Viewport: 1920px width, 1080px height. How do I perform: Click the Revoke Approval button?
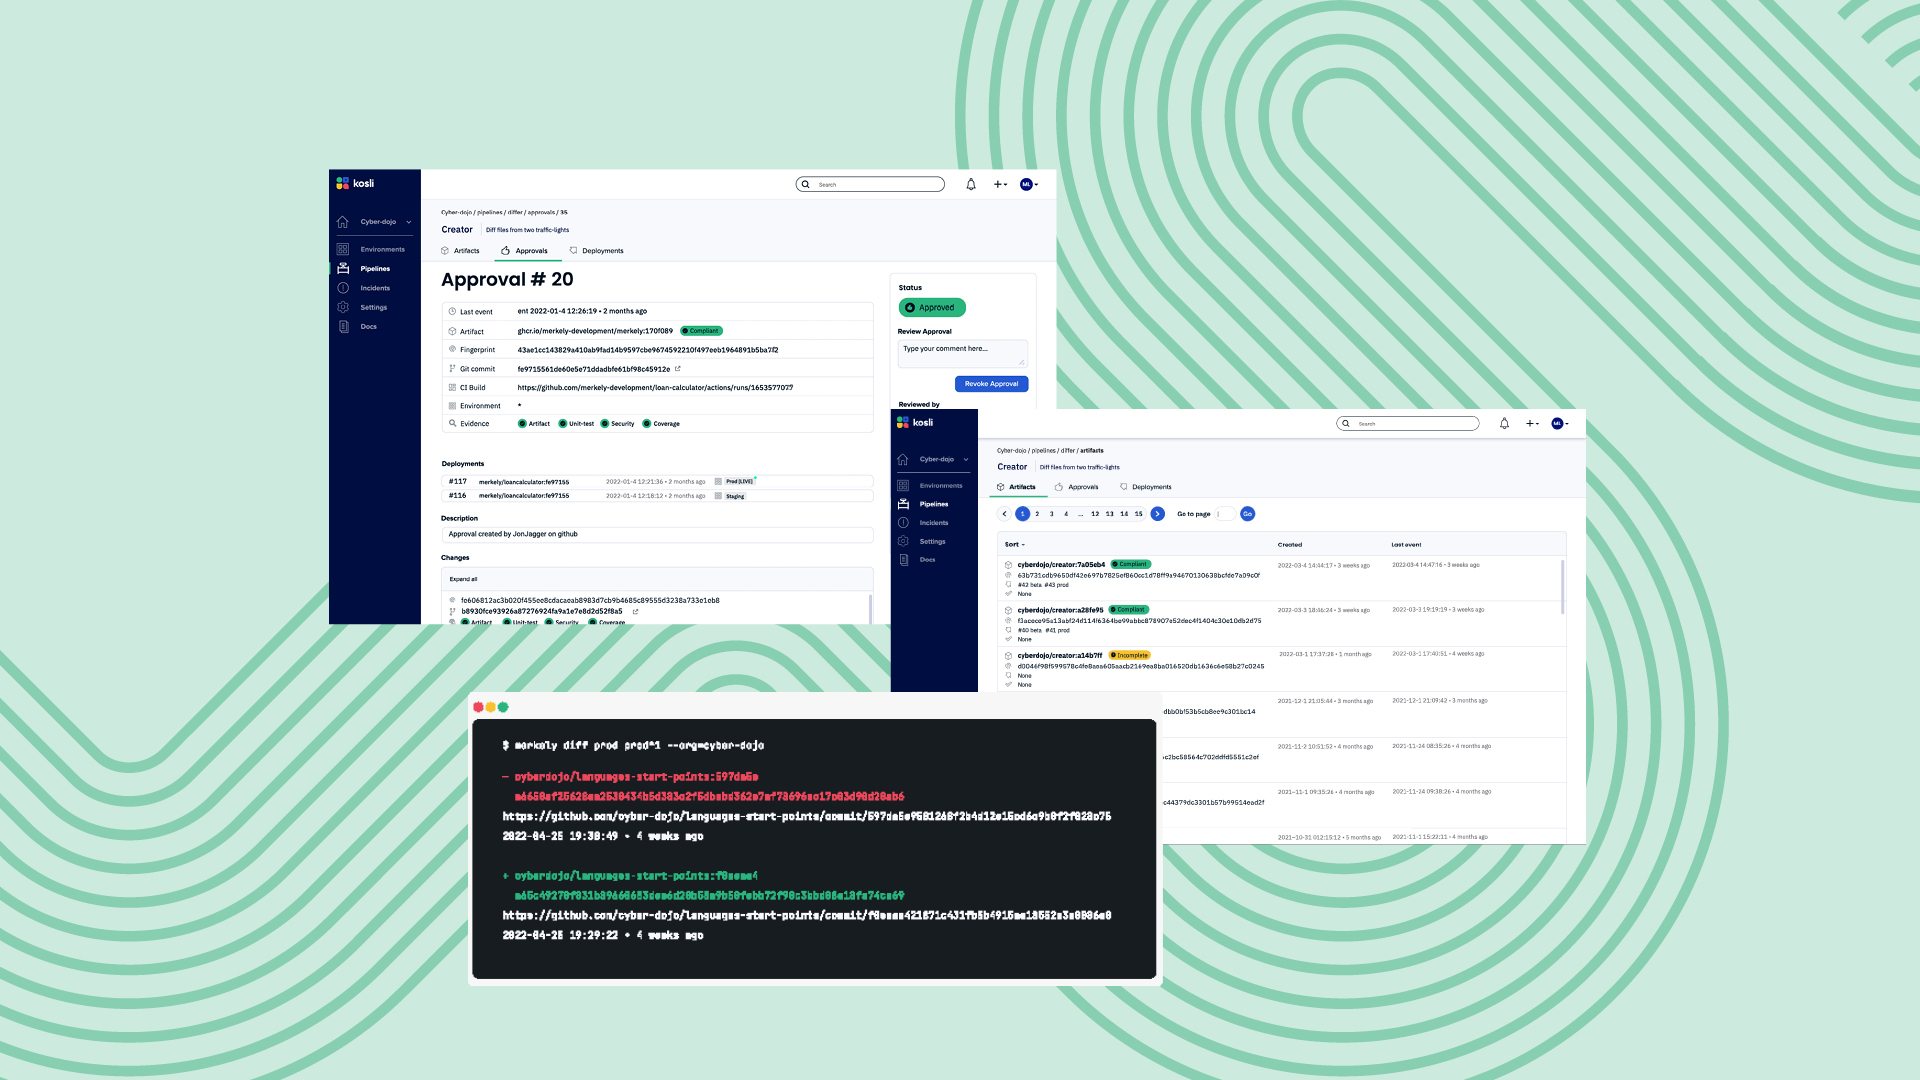click(991, 384)
